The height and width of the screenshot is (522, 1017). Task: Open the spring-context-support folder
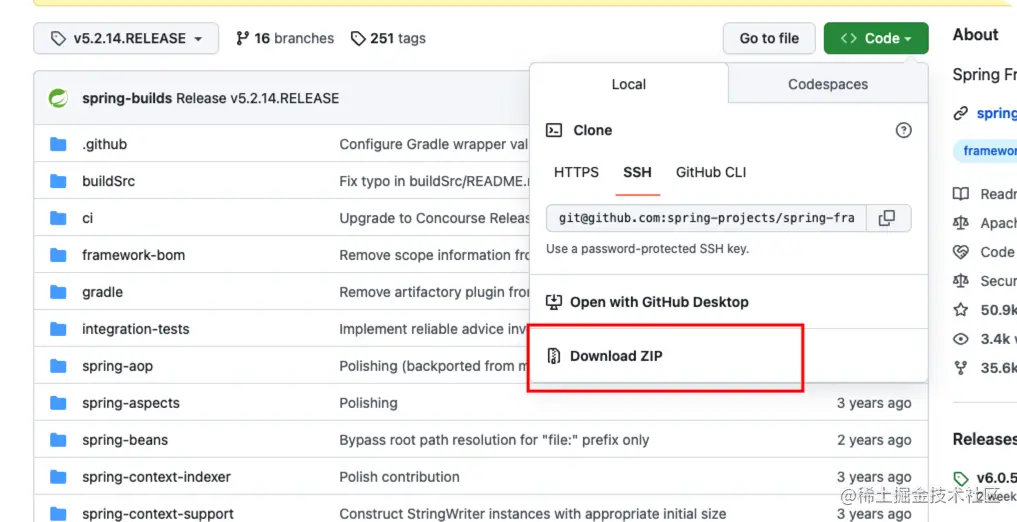click(158, 514)
